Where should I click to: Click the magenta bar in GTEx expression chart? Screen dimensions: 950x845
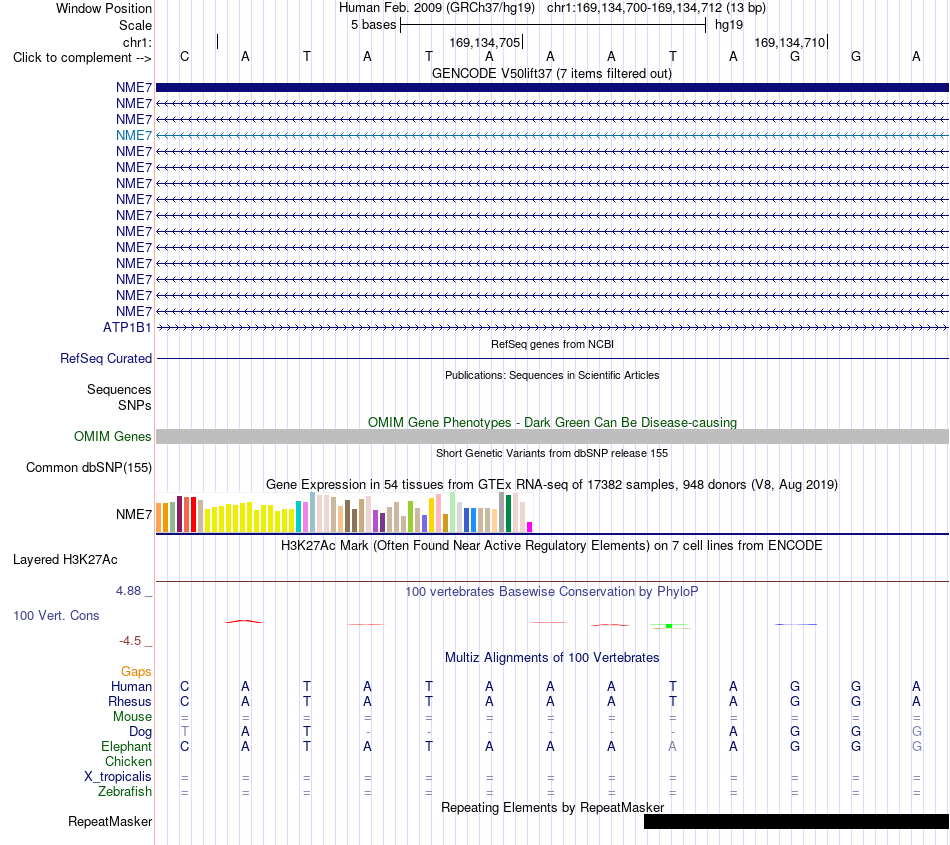[530, 527]
